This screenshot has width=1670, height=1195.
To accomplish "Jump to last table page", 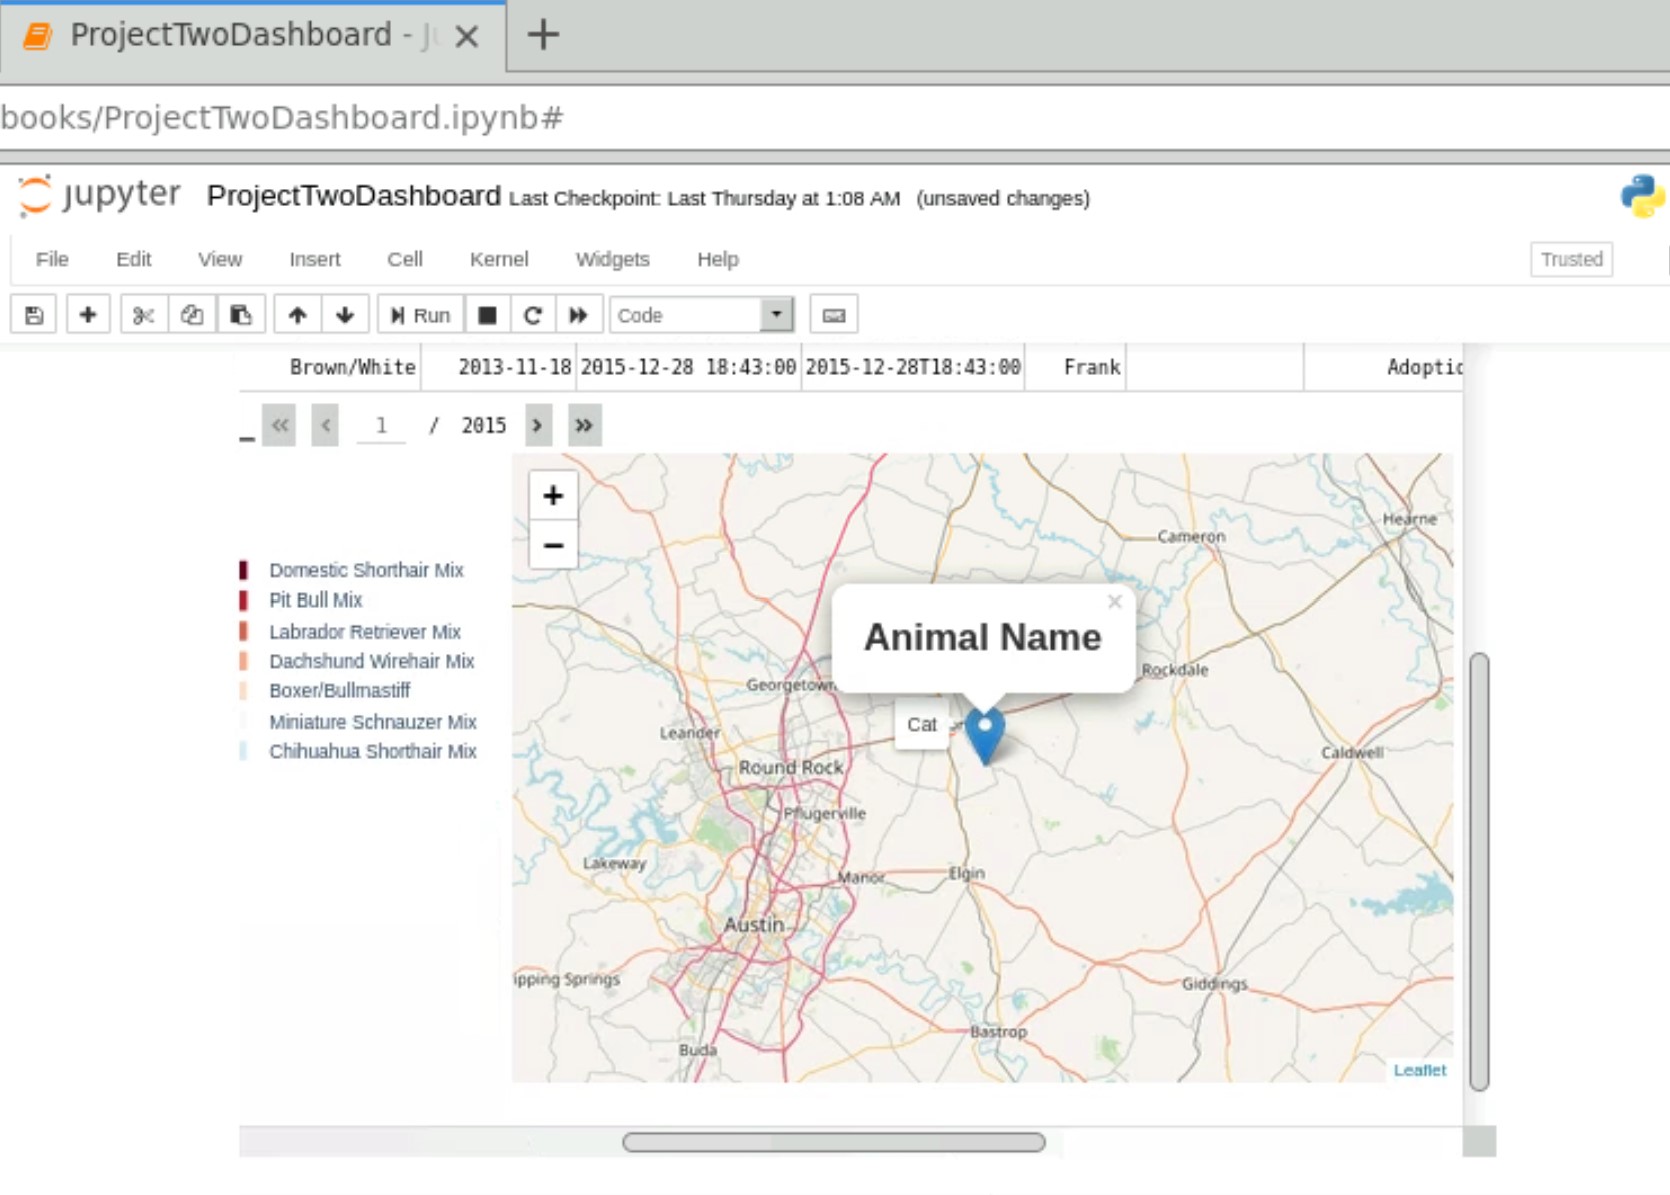I will [x=584, y=425].
